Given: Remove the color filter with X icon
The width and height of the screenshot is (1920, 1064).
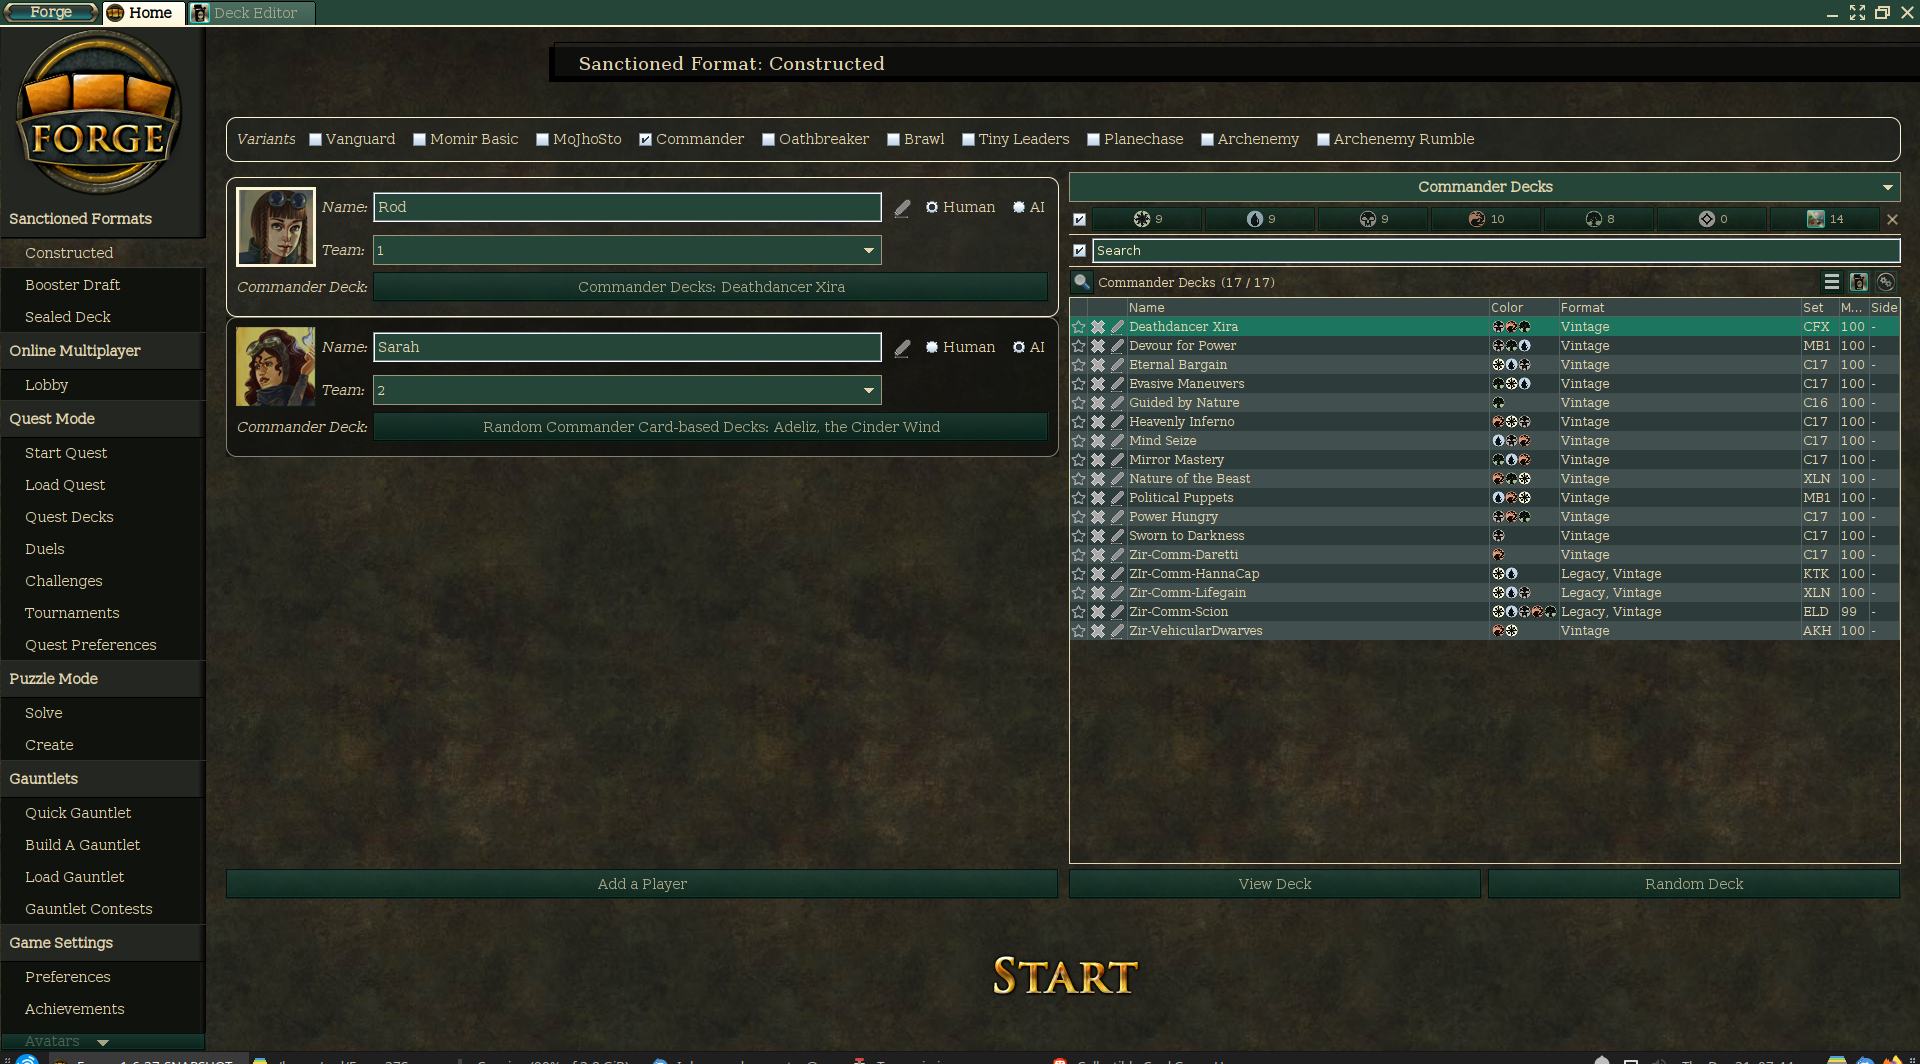Looking at the screenshot, I should [x=1892, y=219].
